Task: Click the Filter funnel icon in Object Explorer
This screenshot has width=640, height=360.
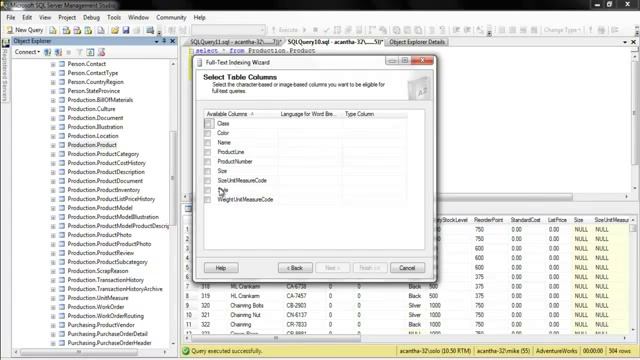Action: (80, 52)
